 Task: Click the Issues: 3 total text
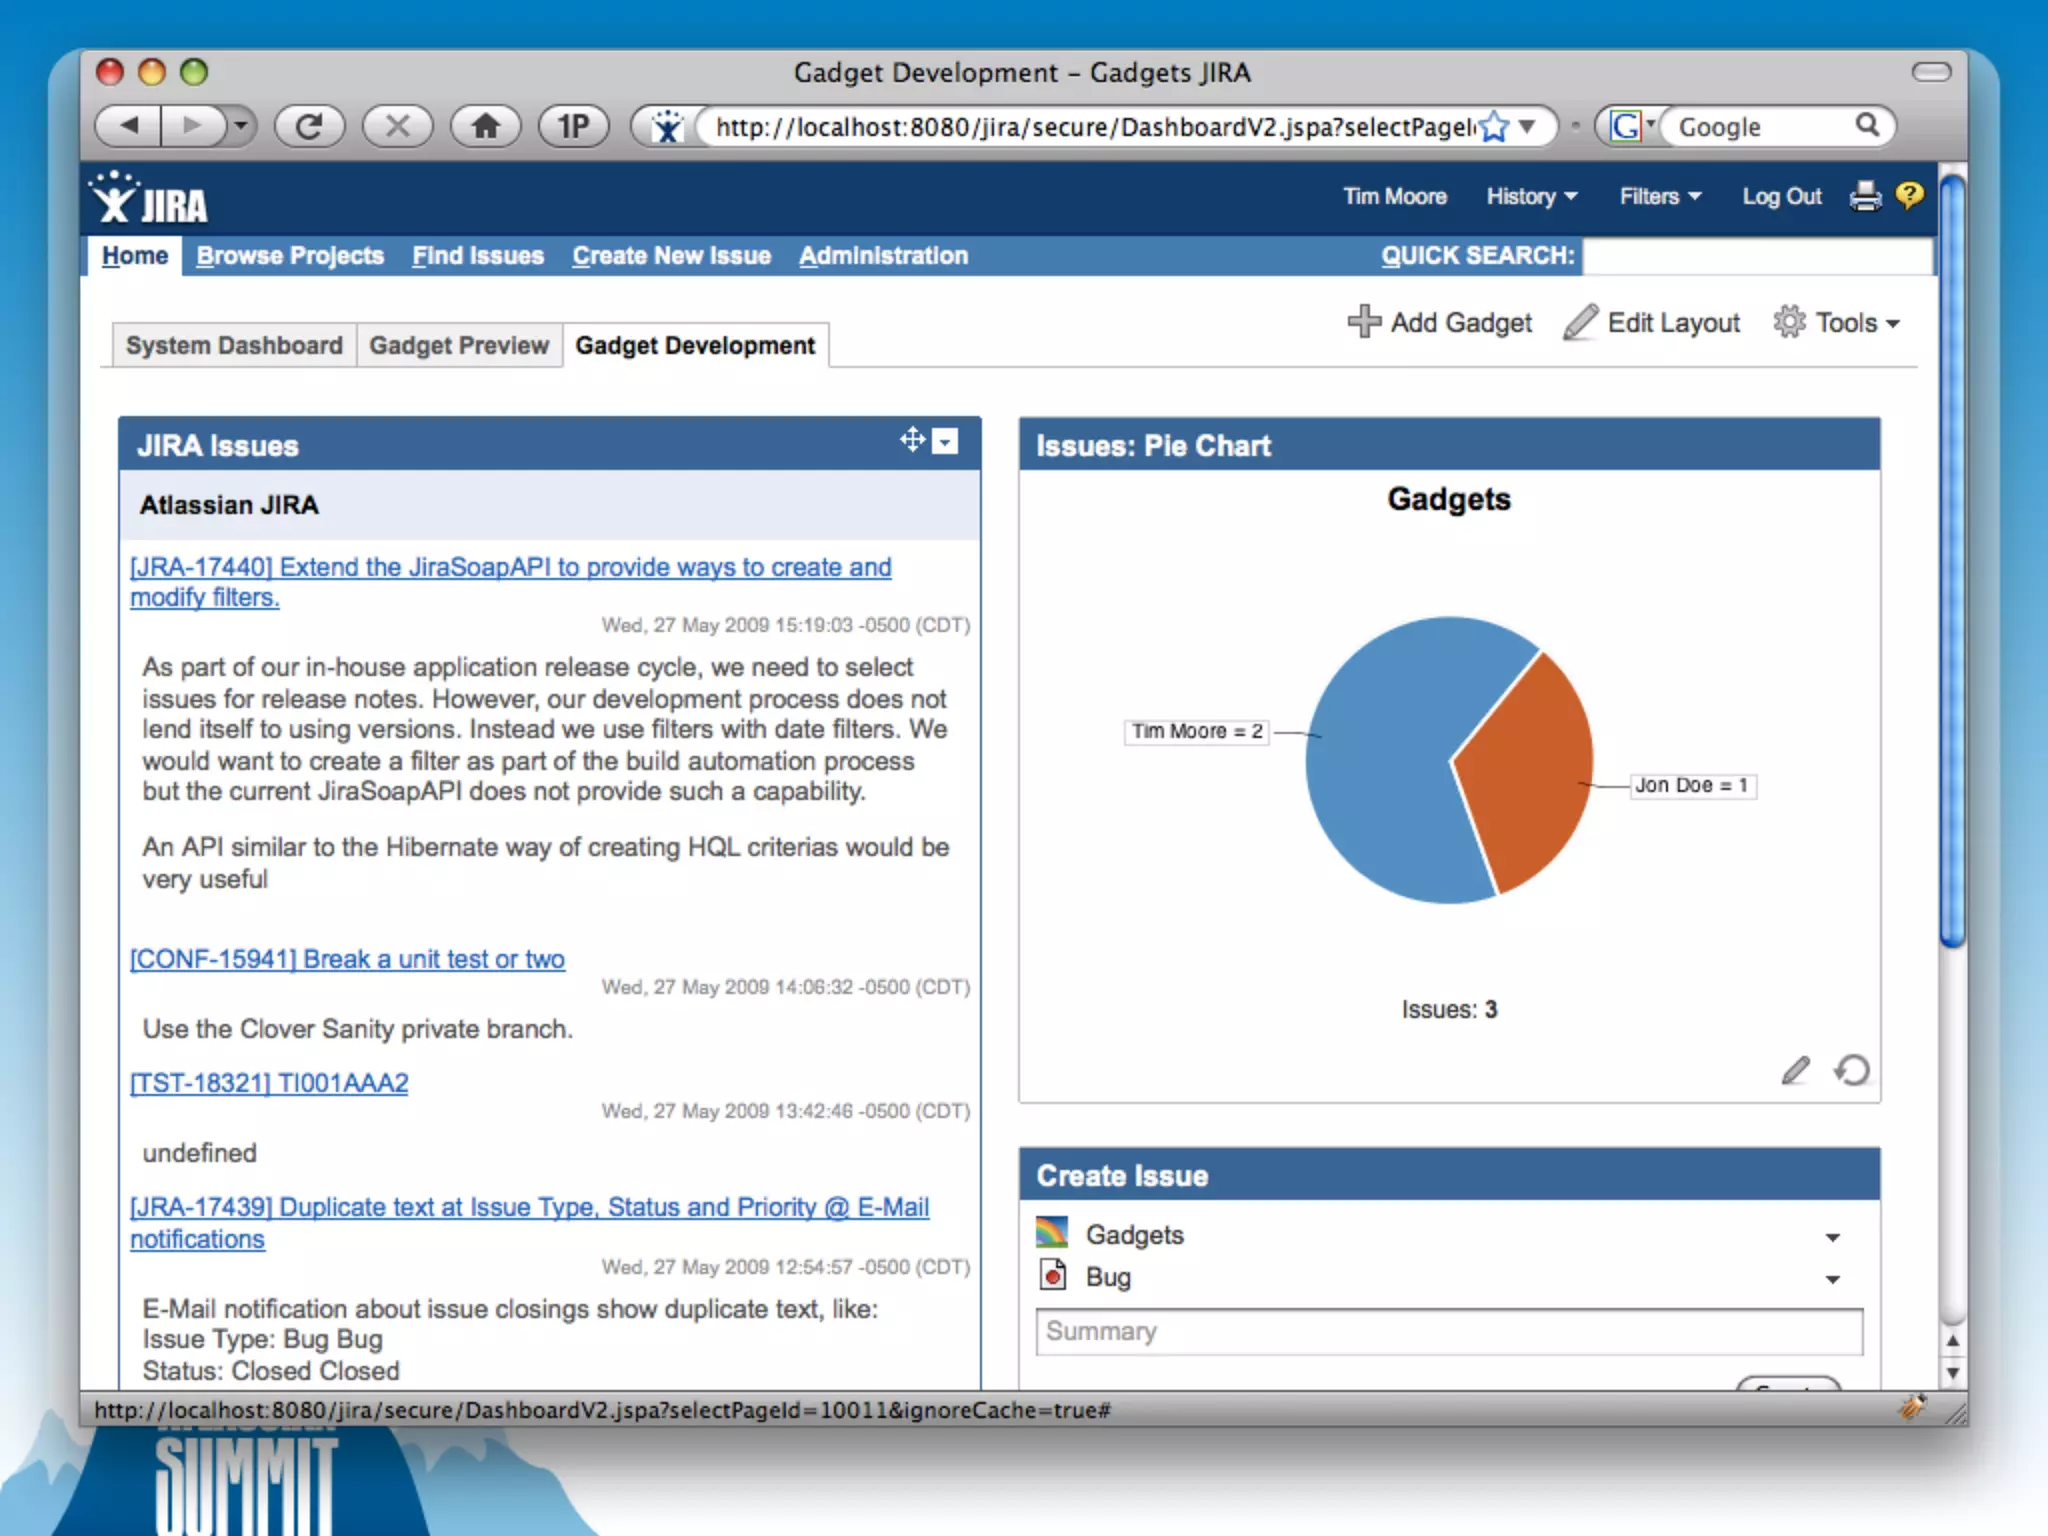click(x=1449, y=1010)
